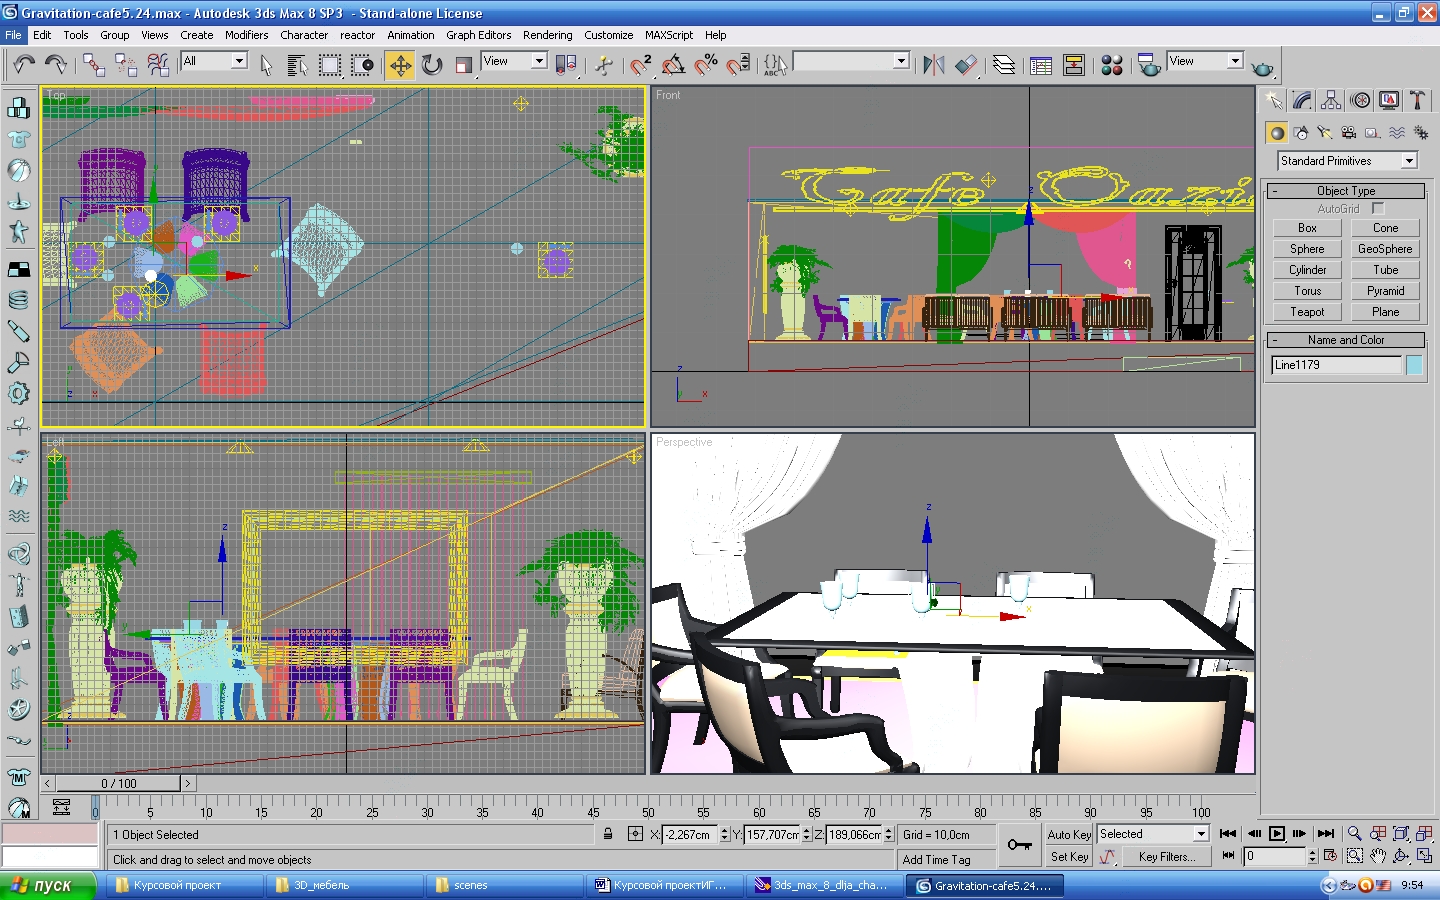The width and height of the screenshot is (1440, 900).
Task: Open the Select by Name dialog
Action: (297, 65)
